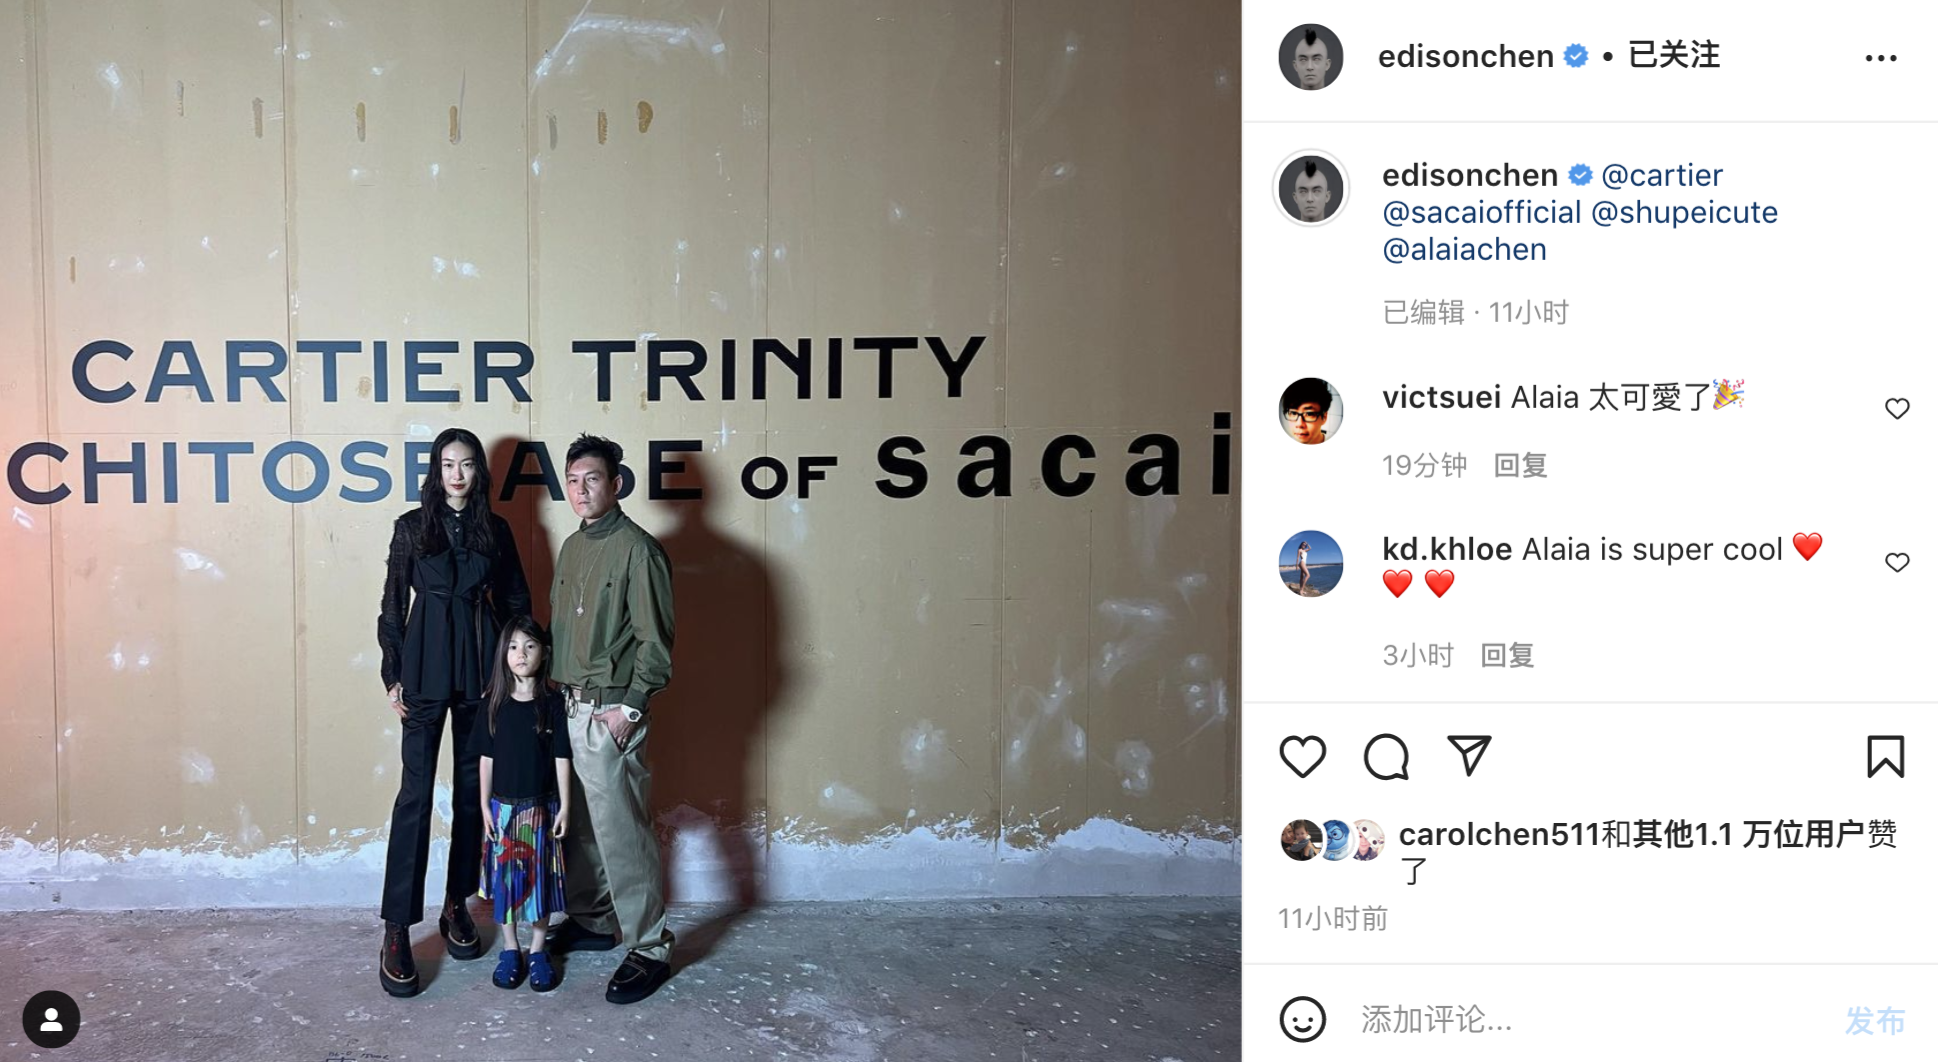1938x1062 pixels.
Task: Share post using paper plane icon
Action: (x=1469, y=755)
